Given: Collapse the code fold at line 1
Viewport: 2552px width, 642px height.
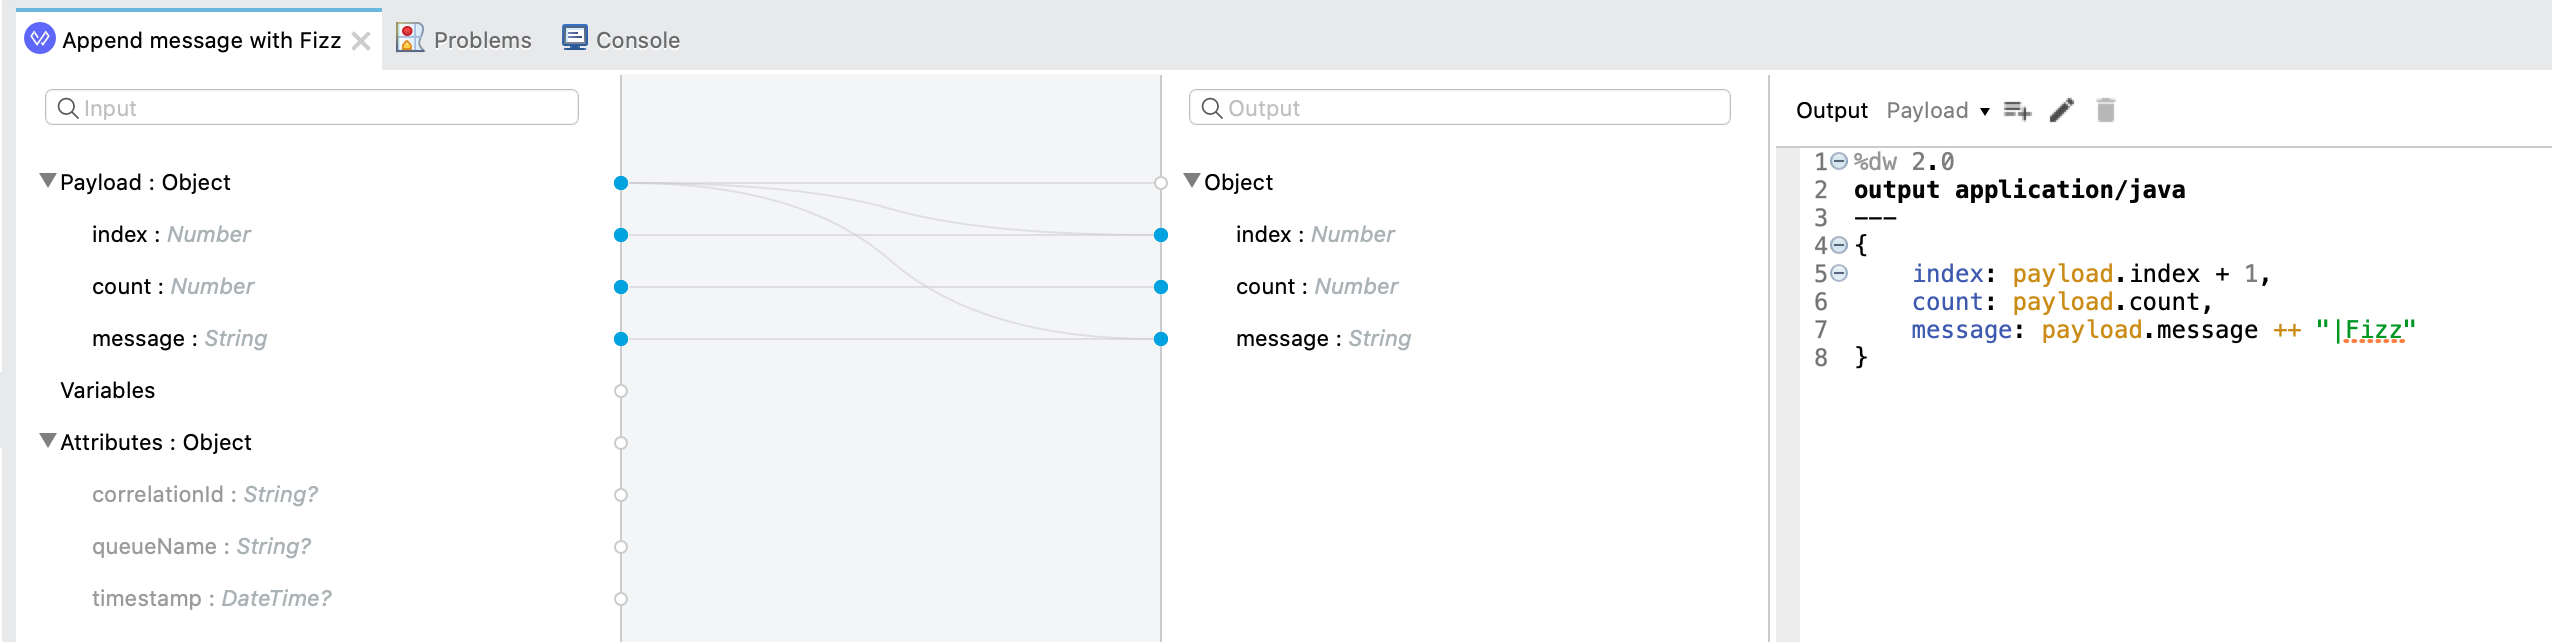Looking at the screenshot, I should pos(1839,162).
